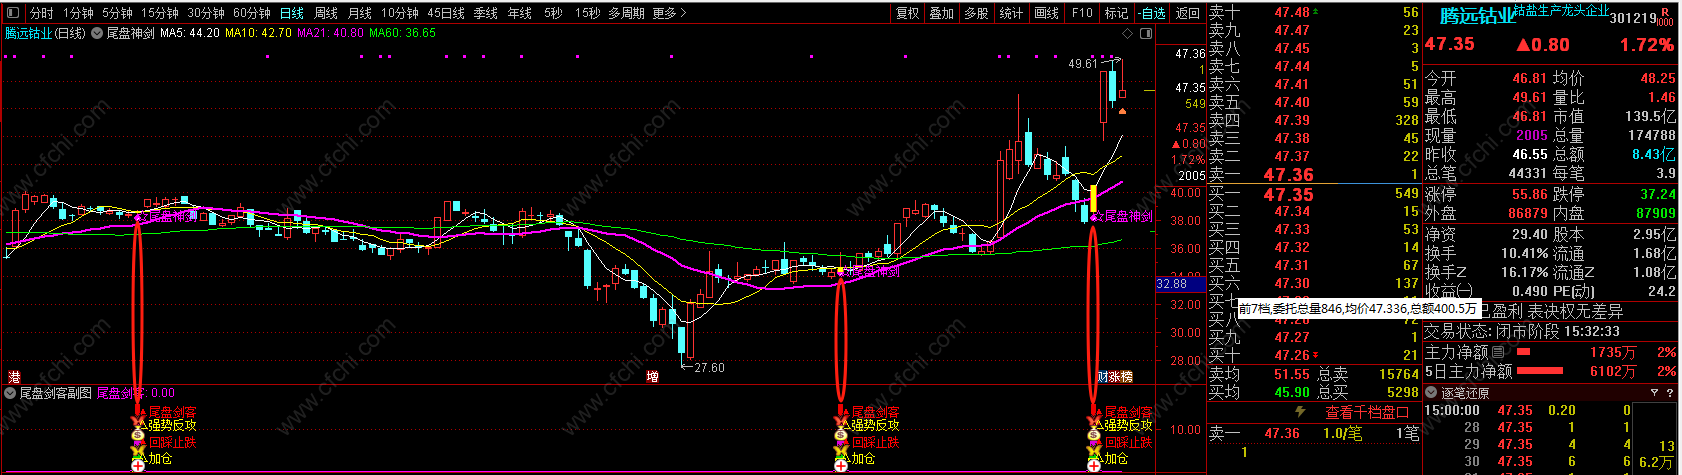Viewport: 1682px width, 475px height.
Task: Click 总额 value 8.43亿
Action: (x=1653, y=154)
